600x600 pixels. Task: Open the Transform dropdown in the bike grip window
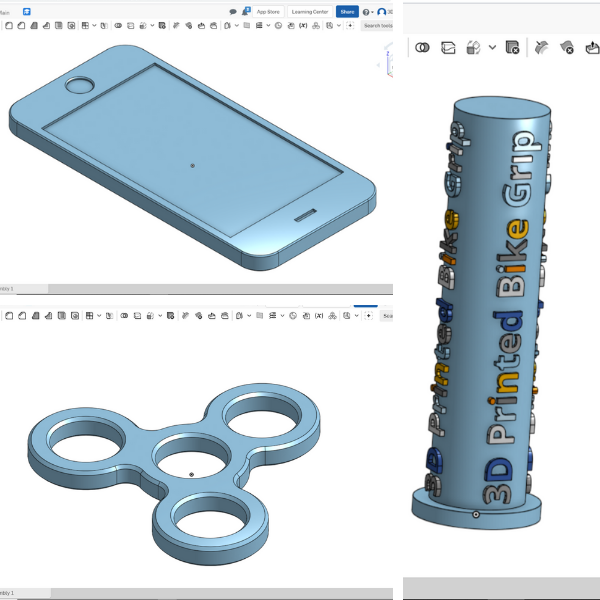click(492, 47)
